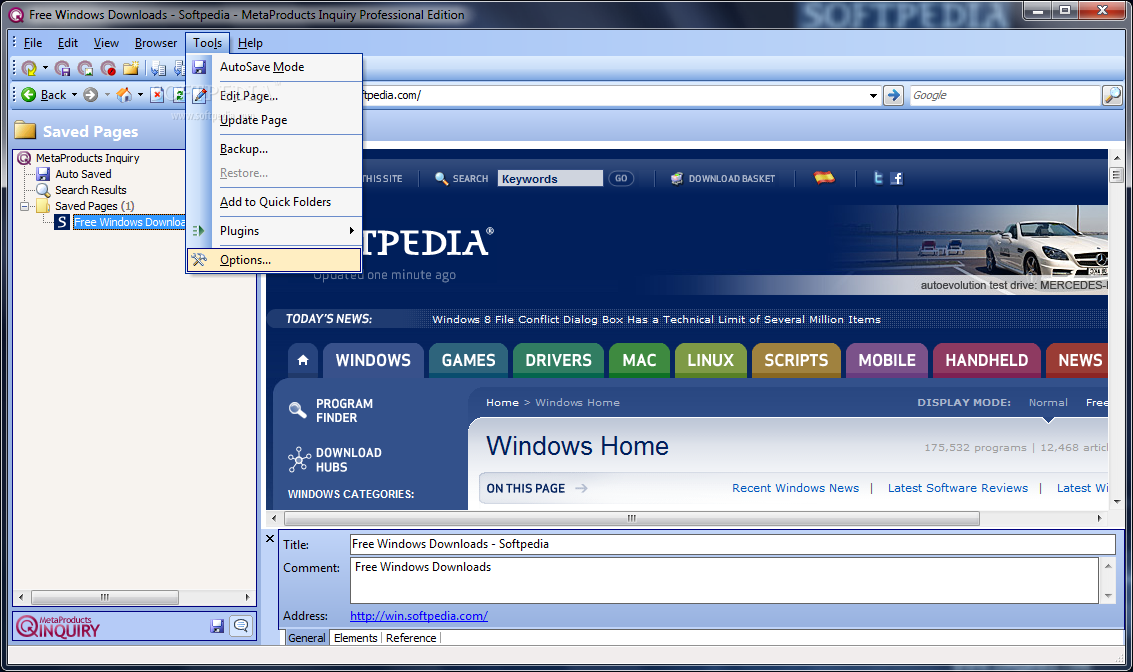Click Recent Windows News link

[x=796, y=488]
